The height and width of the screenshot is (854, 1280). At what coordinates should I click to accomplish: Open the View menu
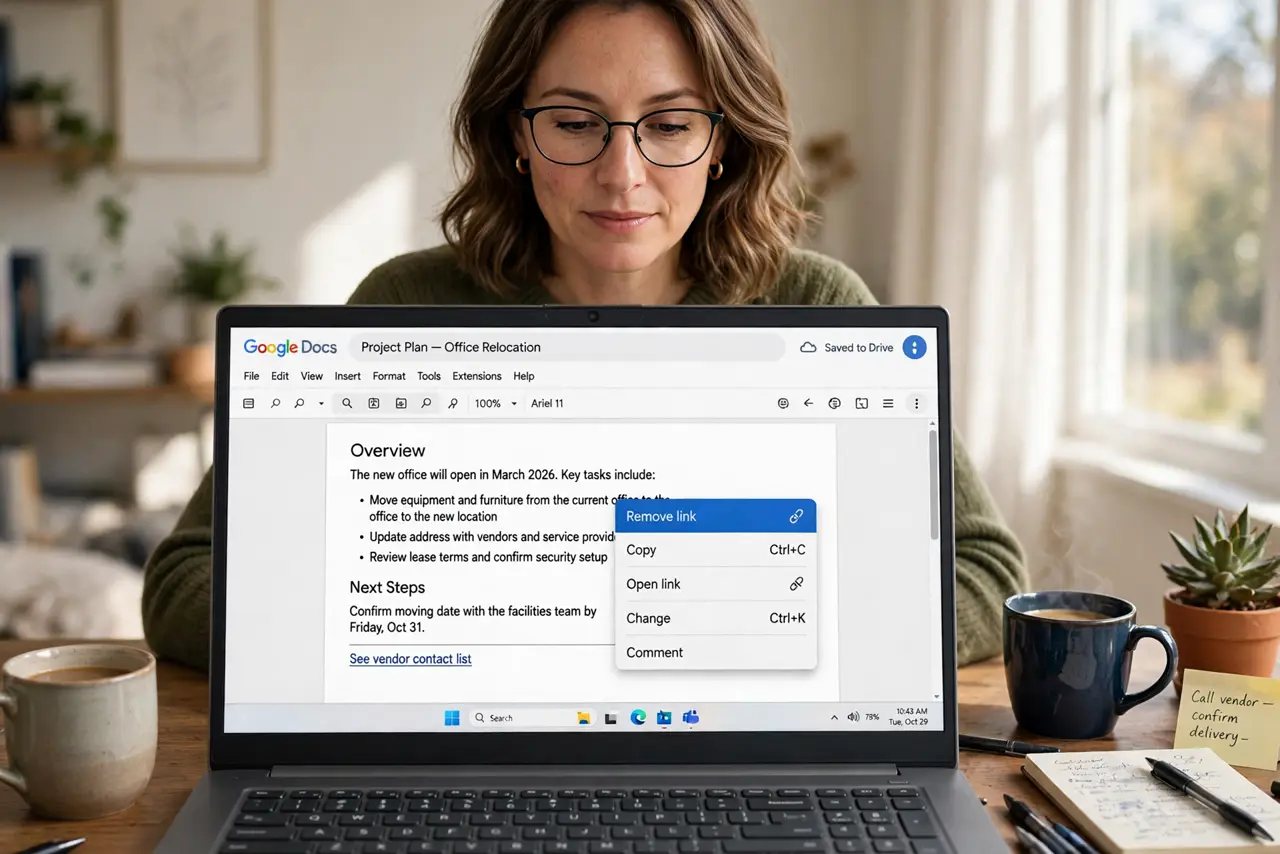click(312, 376)
